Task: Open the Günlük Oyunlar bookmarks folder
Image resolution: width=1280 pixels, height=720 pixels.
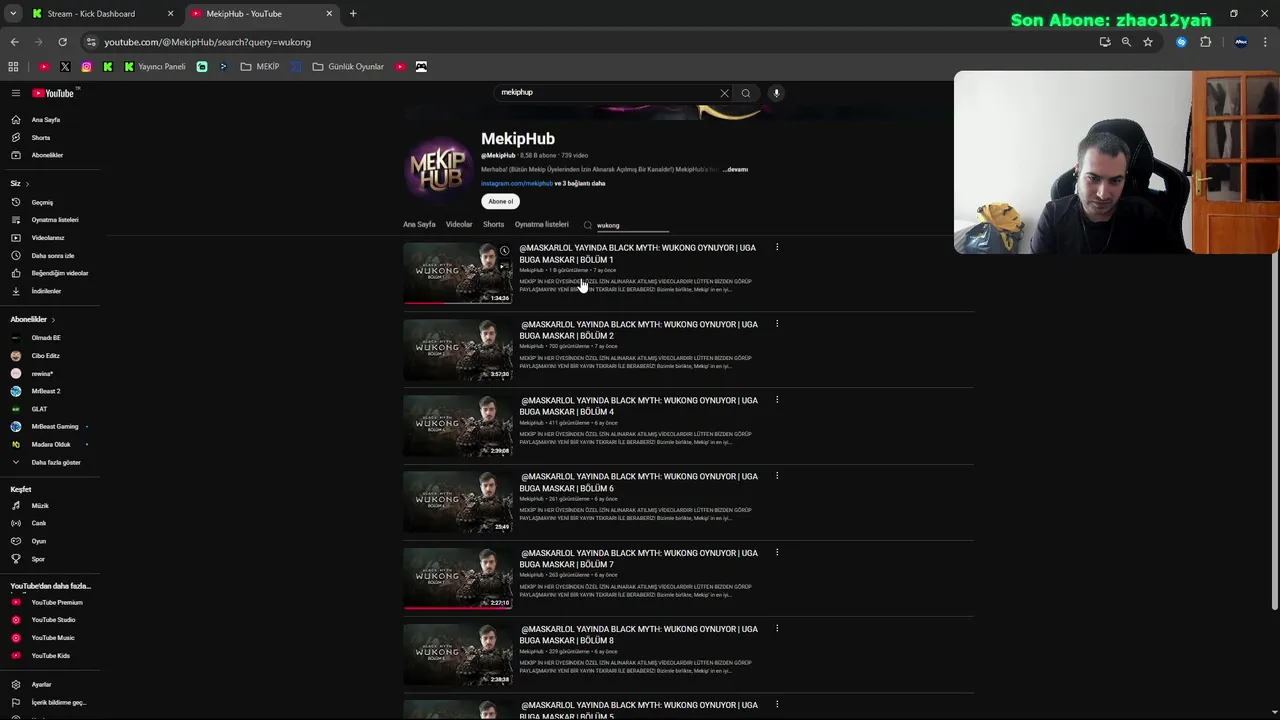Action: click(x=348, y=67)
